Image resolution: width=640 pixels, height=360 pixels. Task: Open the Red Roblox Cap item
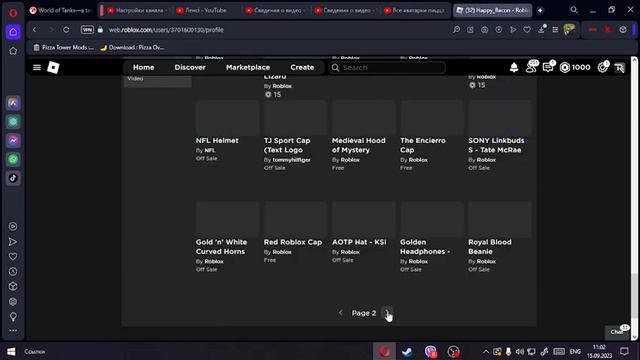(293, 242)
